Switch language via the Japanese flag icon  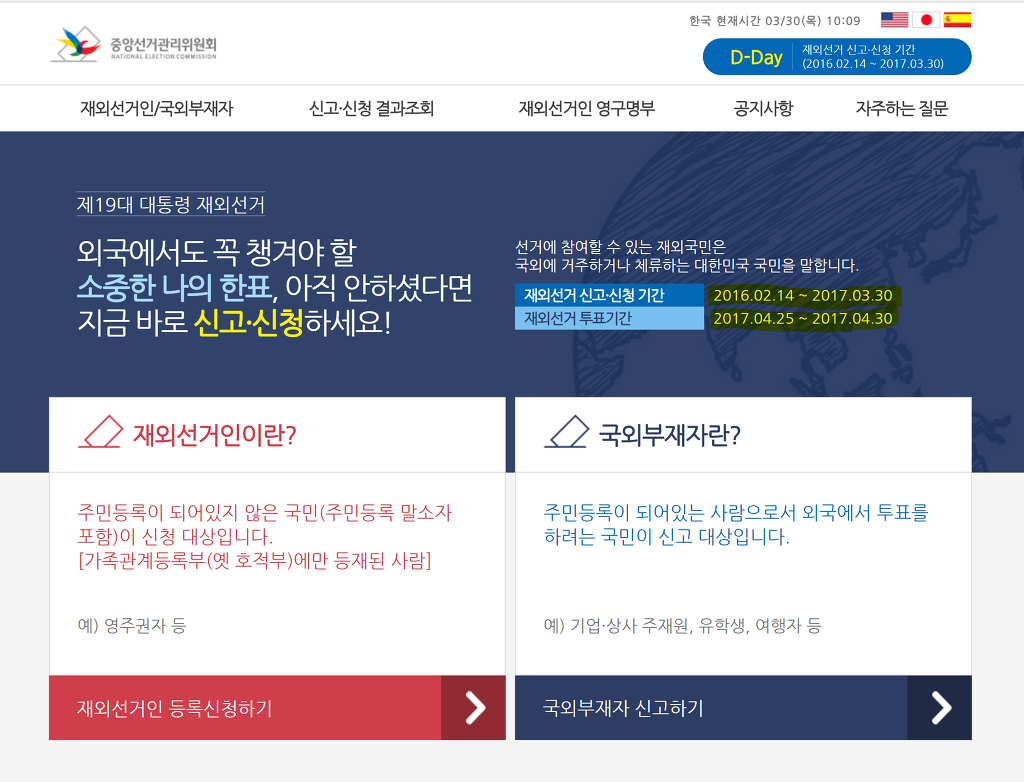pyautogui.click(x=925, y=20)
